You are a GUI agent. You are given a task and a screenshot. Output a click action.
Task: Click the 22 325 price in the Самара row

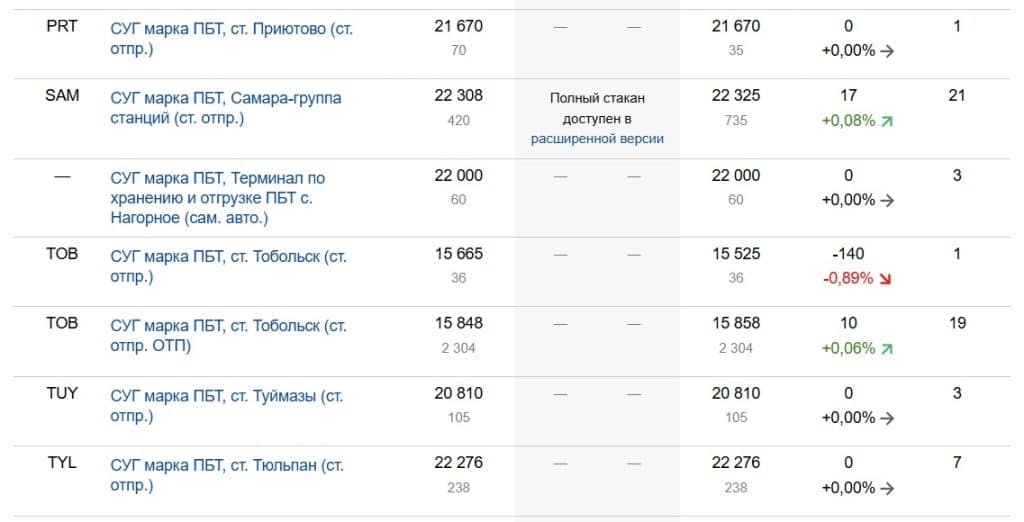[x=735, y=96]
